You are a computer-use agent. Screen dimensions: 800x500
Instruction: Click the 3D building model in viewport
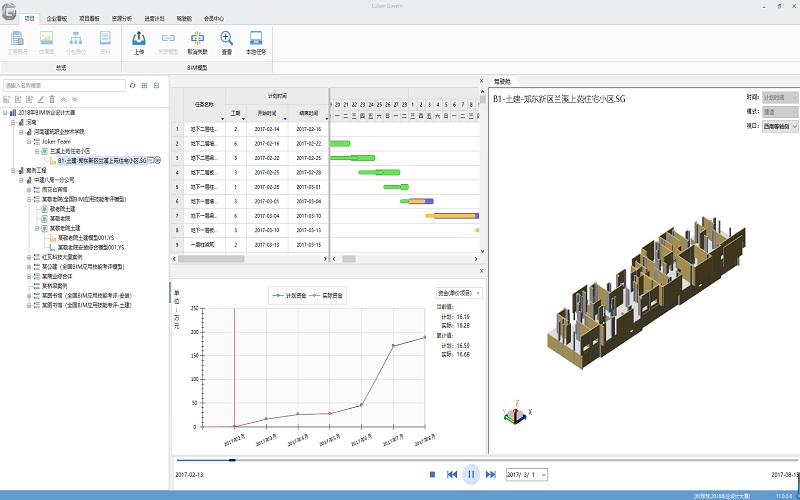(x=648, y=291)
